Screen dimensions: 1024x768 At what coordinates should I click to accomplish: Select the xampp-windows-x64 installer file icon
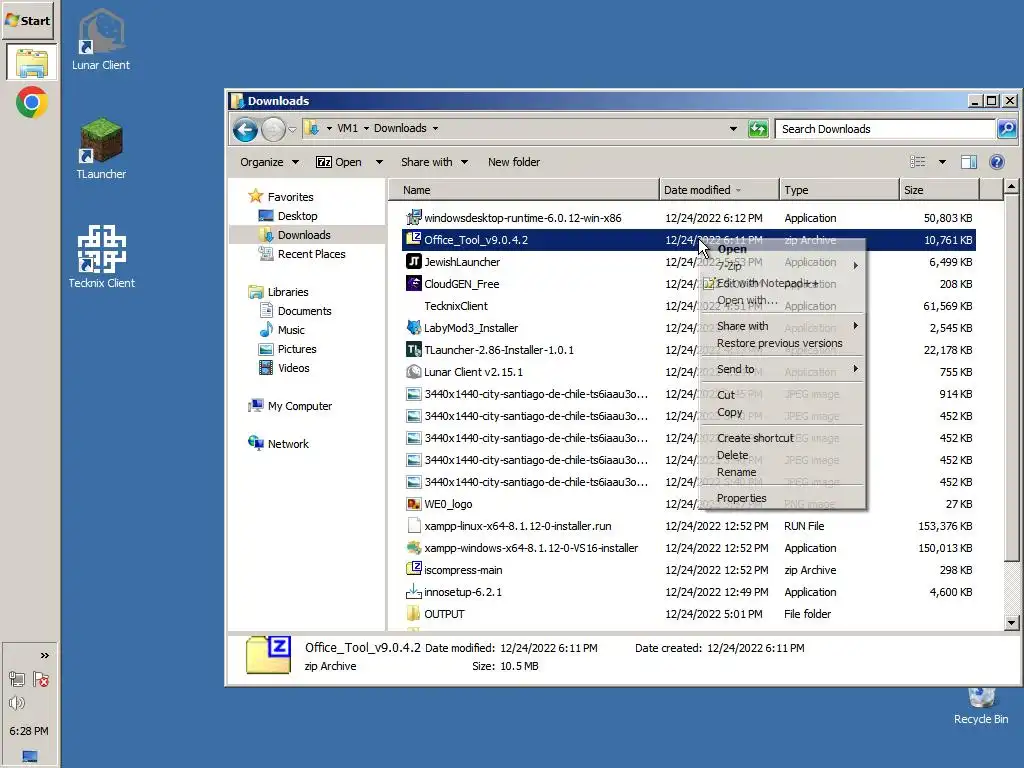(x=413, y=547)
